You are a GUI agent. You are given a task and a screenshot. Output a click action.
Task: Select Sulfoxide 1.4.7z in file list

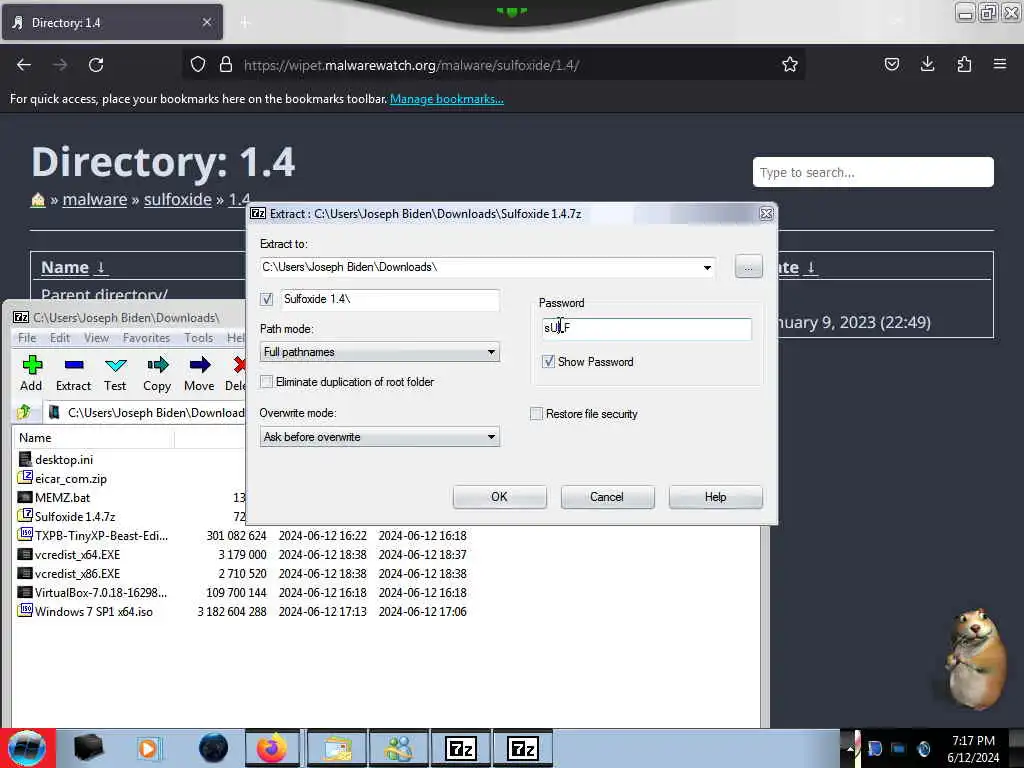[75, 517]
